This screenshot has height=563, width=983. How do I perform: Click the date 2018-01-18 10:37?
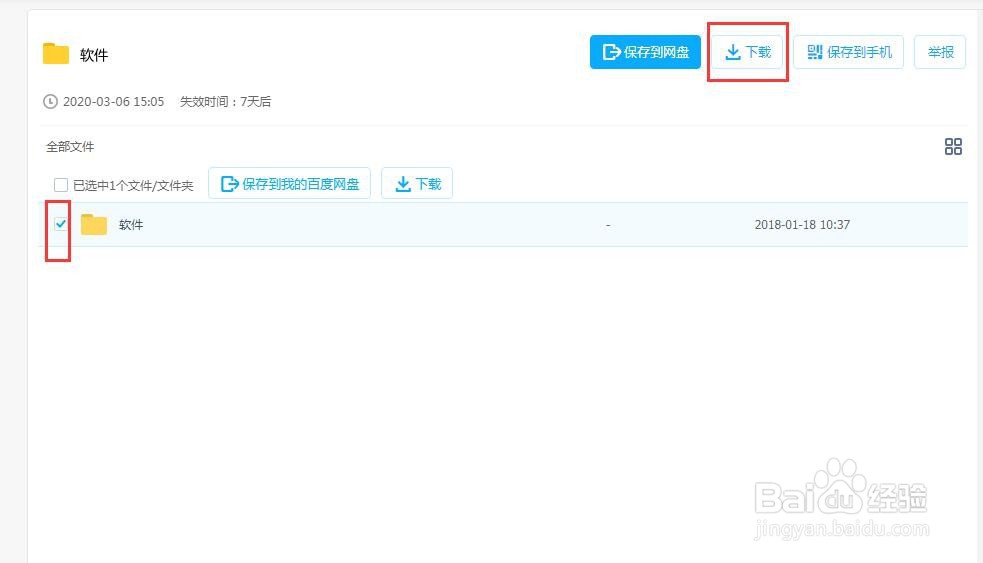tap(802, 224)
